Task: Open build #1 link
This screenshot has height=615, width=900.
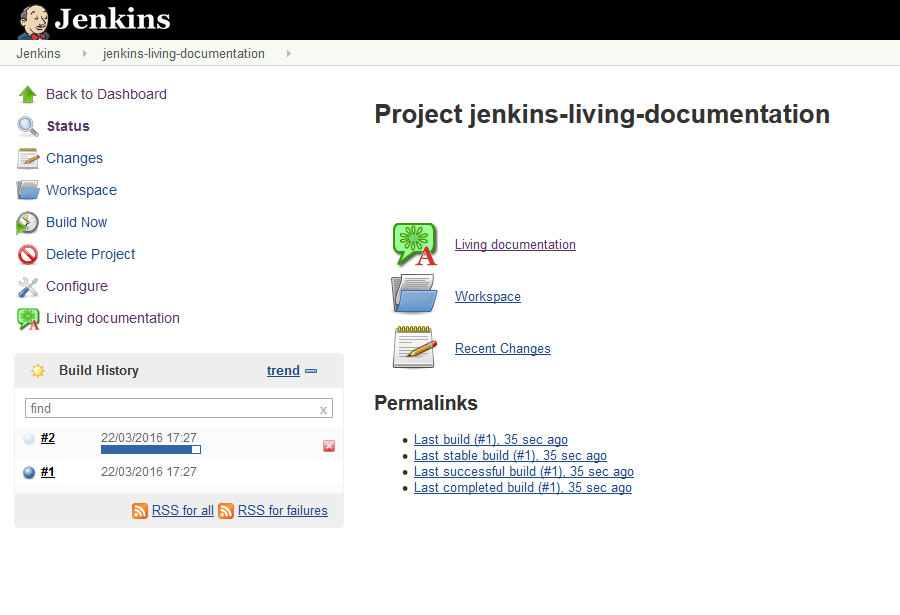Action: 48,472
